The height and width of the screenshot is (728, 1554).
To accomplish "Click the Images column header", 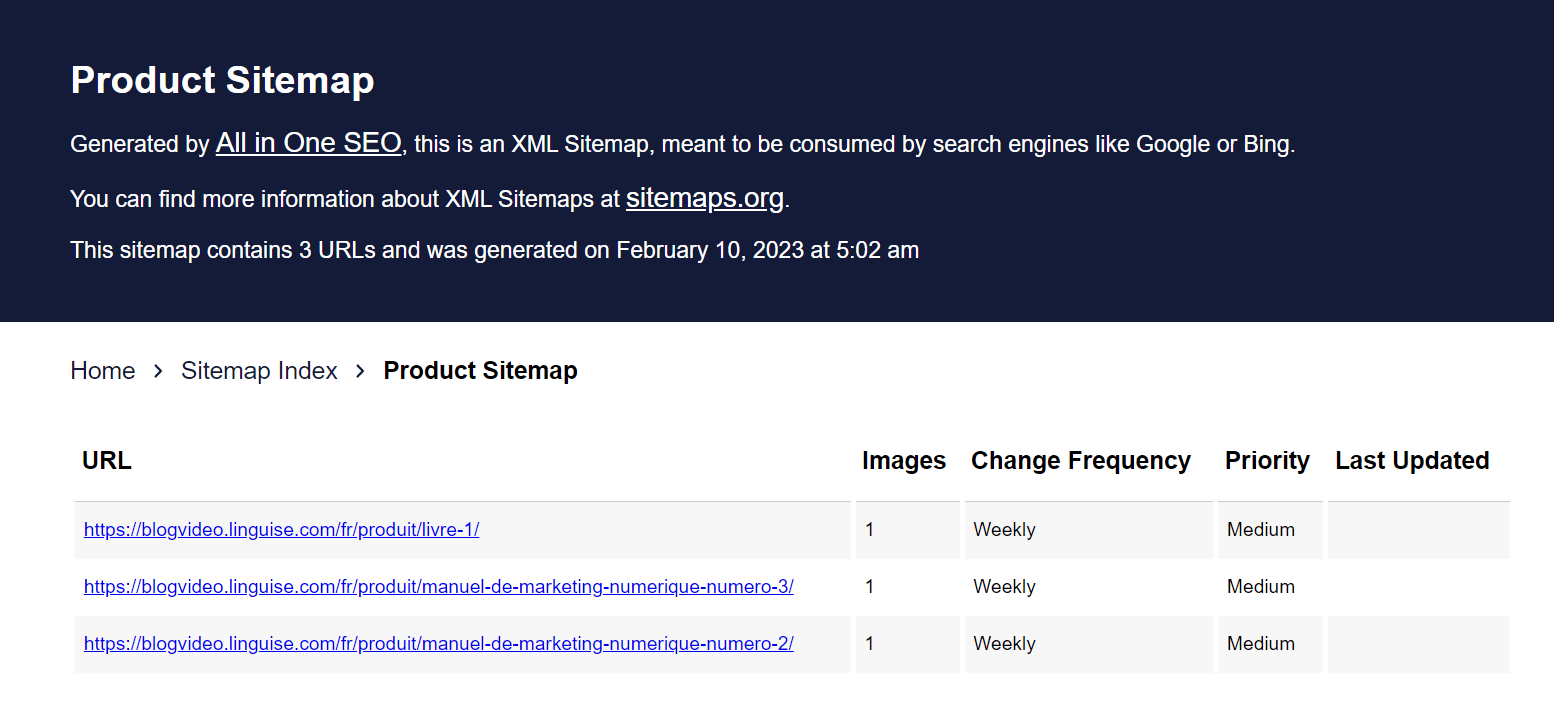I will tap(904, 461).
